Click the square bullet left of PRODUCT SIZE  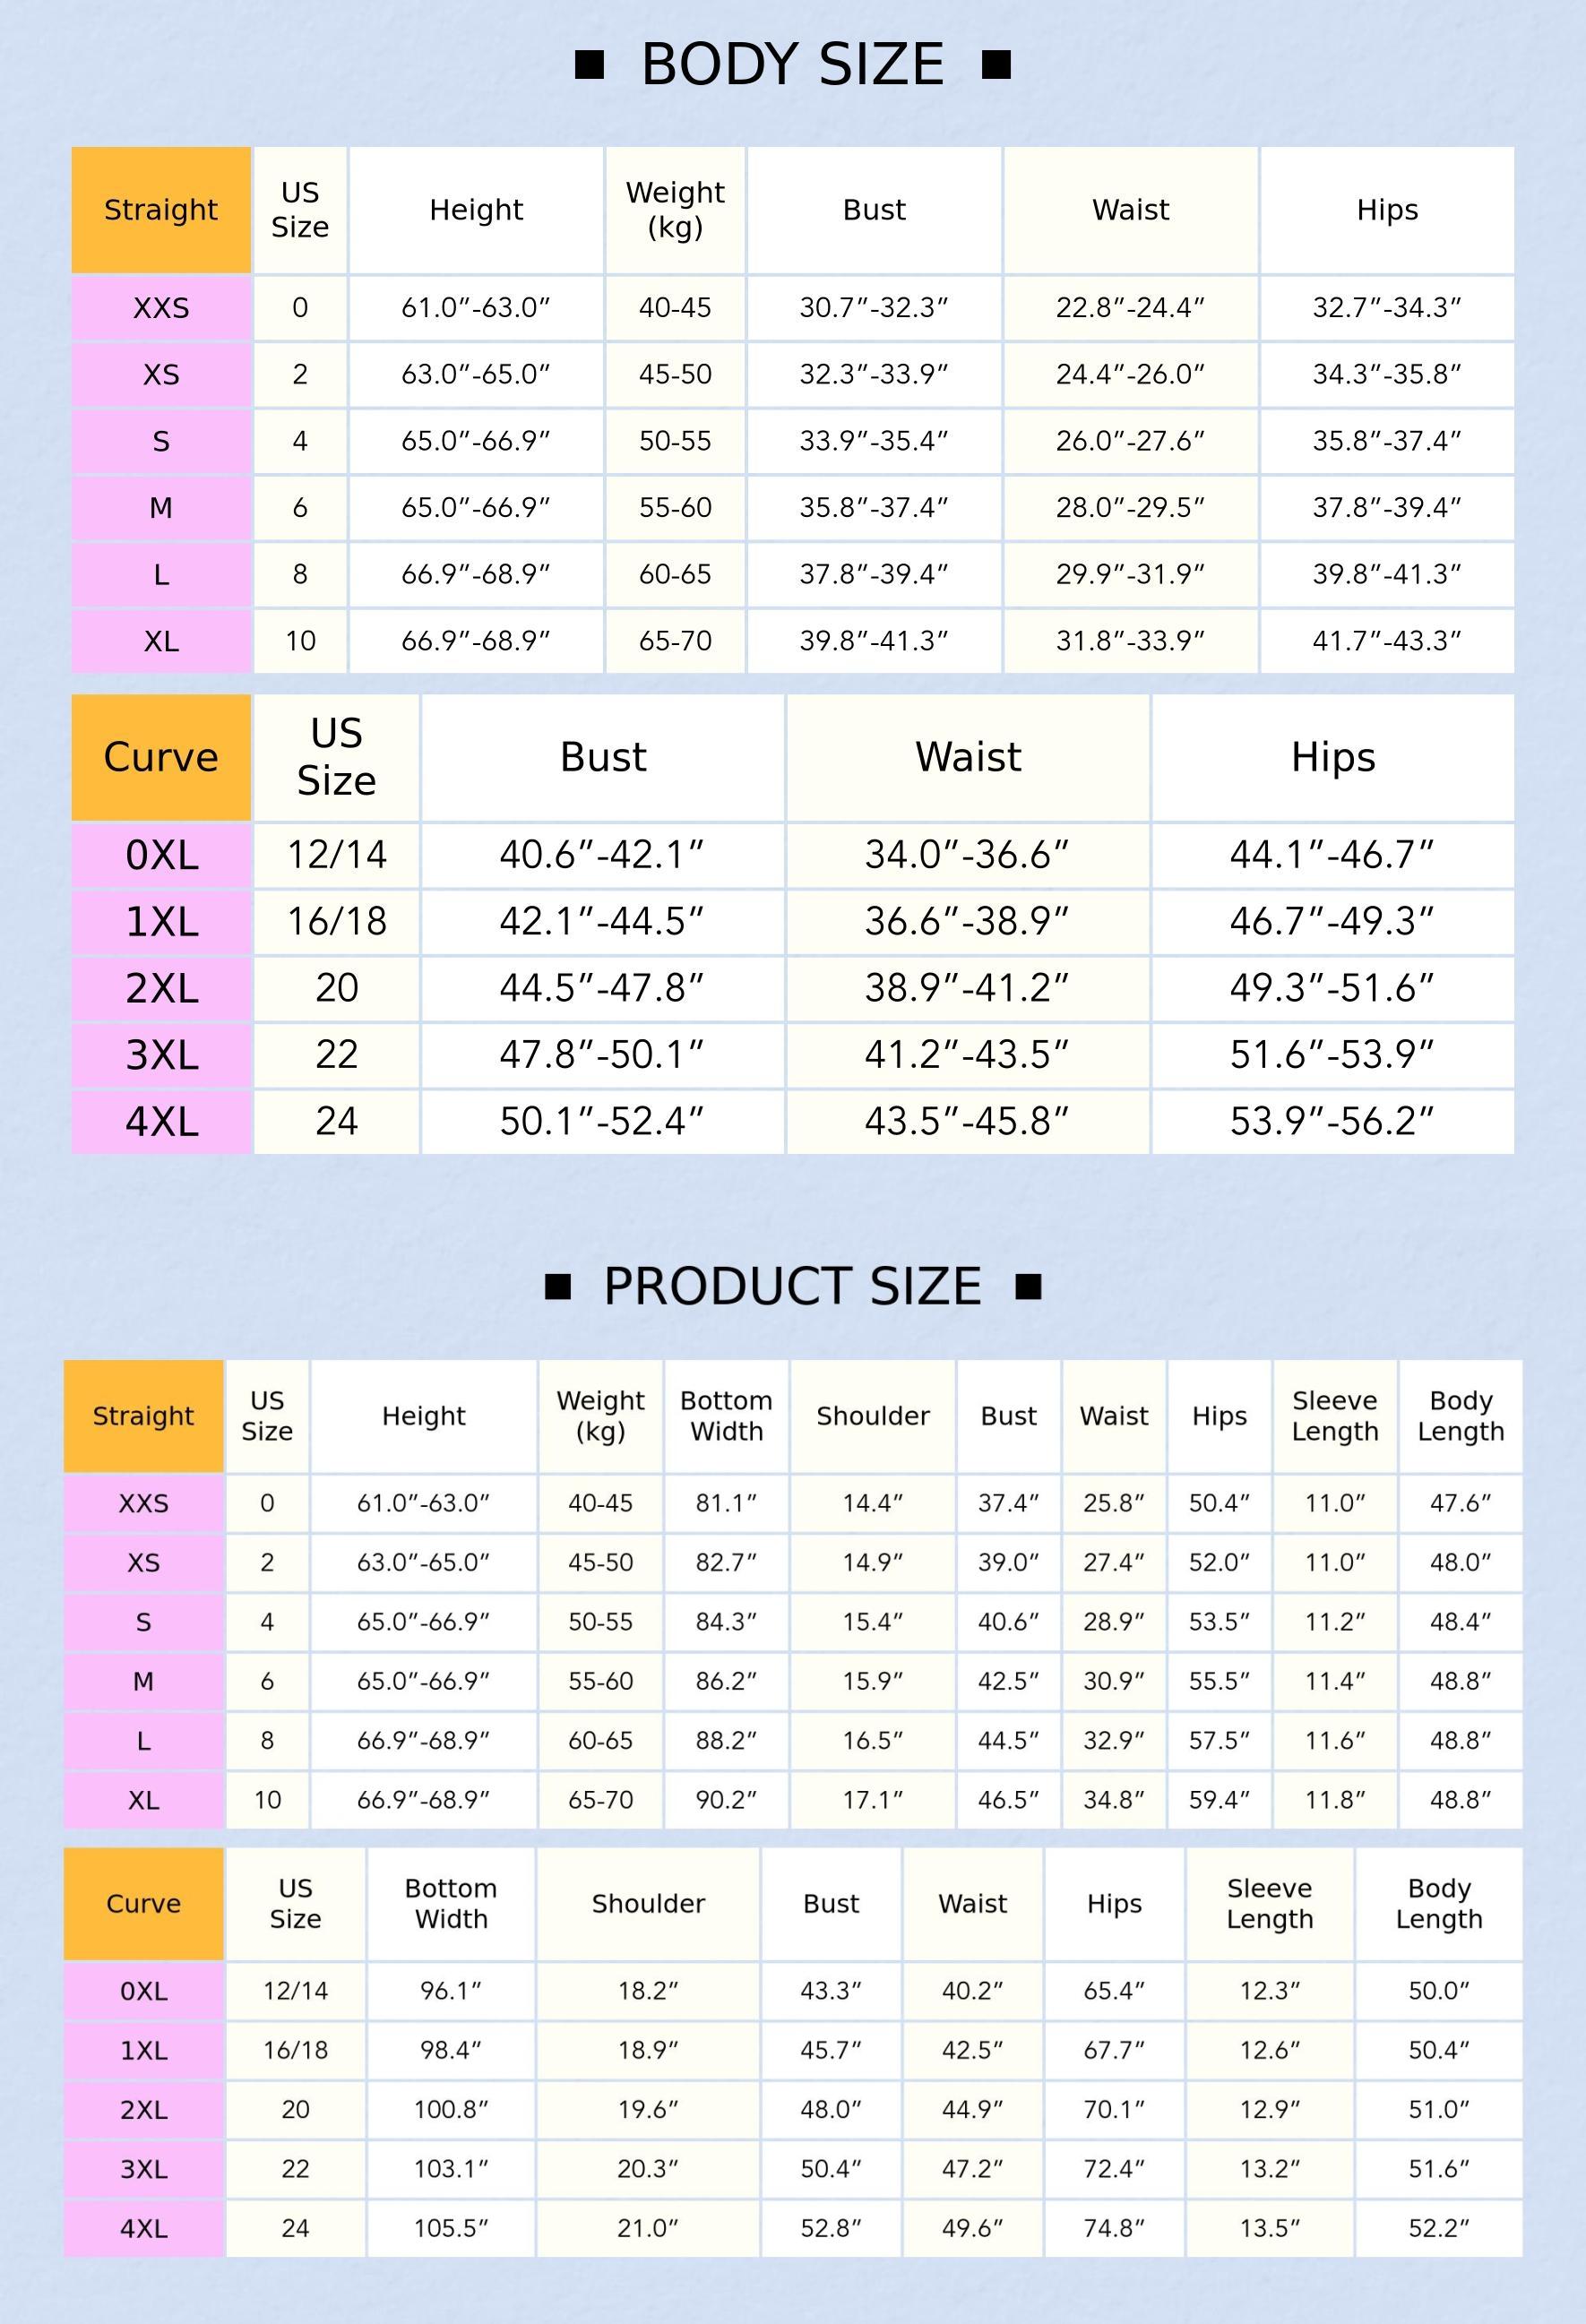(x=558, y=1287)
